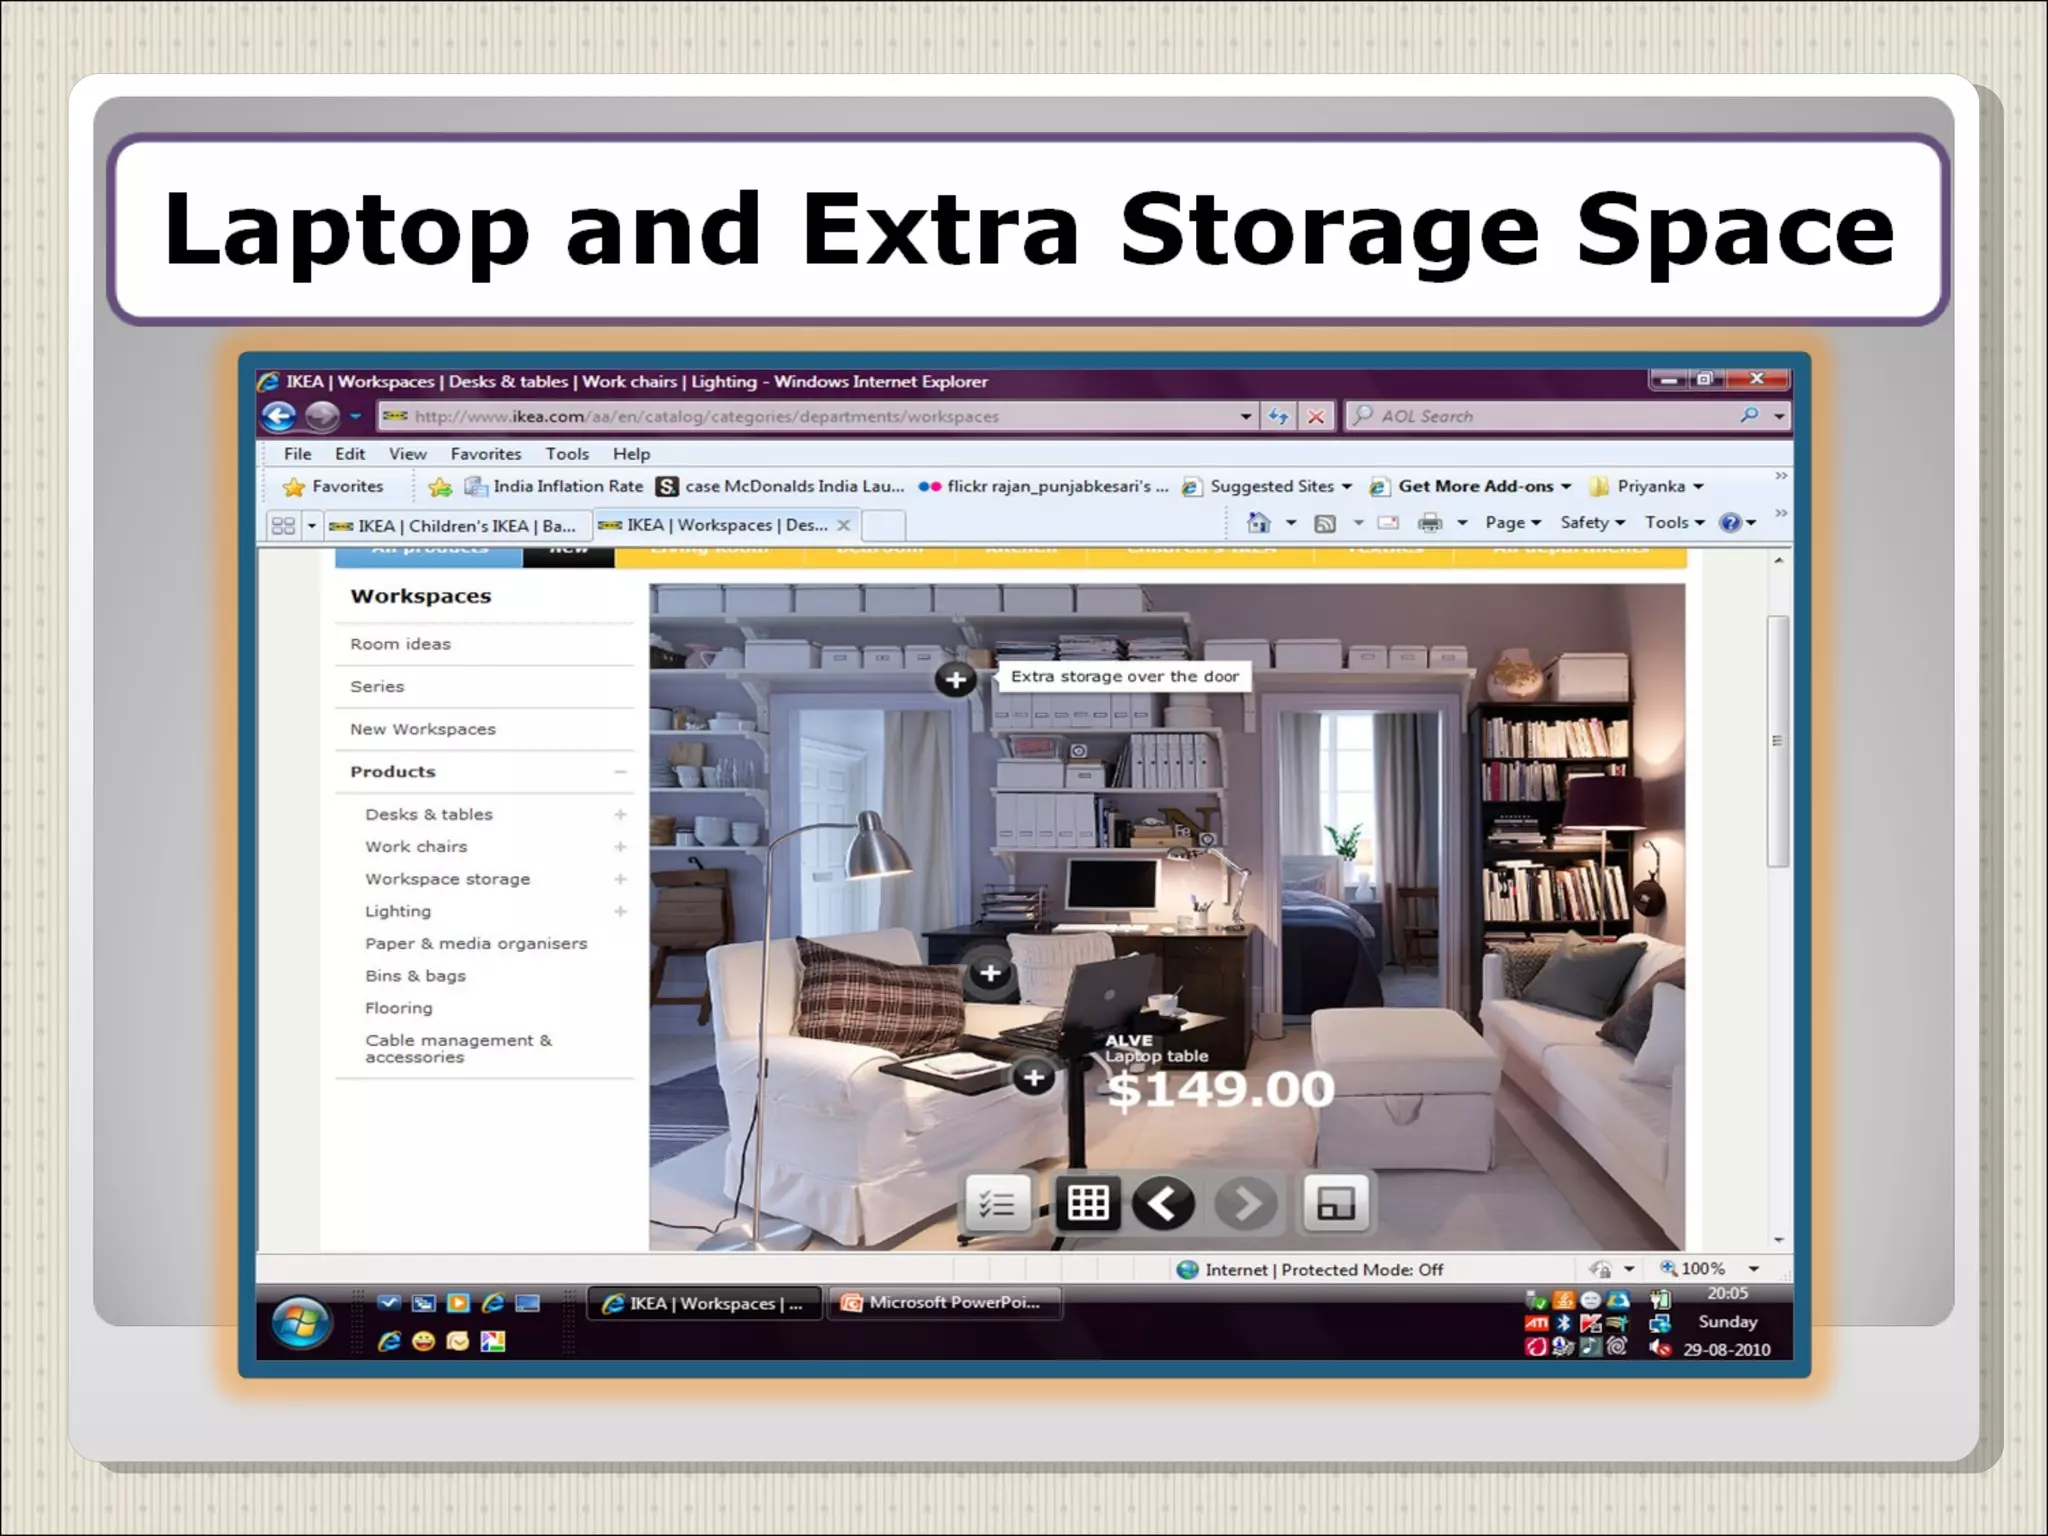The image size is (2048, 1536).
Task: Click the Print icon in IE toolbar
Action: point(1431,523)
